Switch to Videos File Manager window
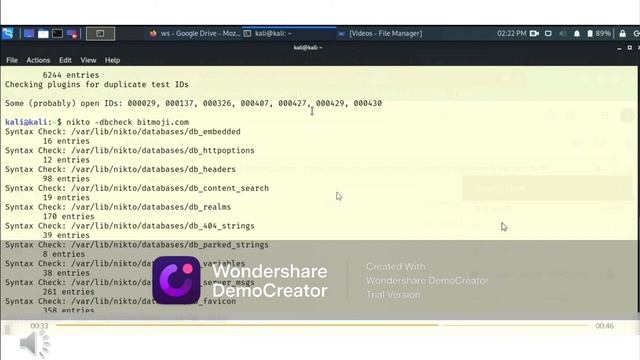Image resolution: width=640 pixels, height=360 pixels. (380, 33)
